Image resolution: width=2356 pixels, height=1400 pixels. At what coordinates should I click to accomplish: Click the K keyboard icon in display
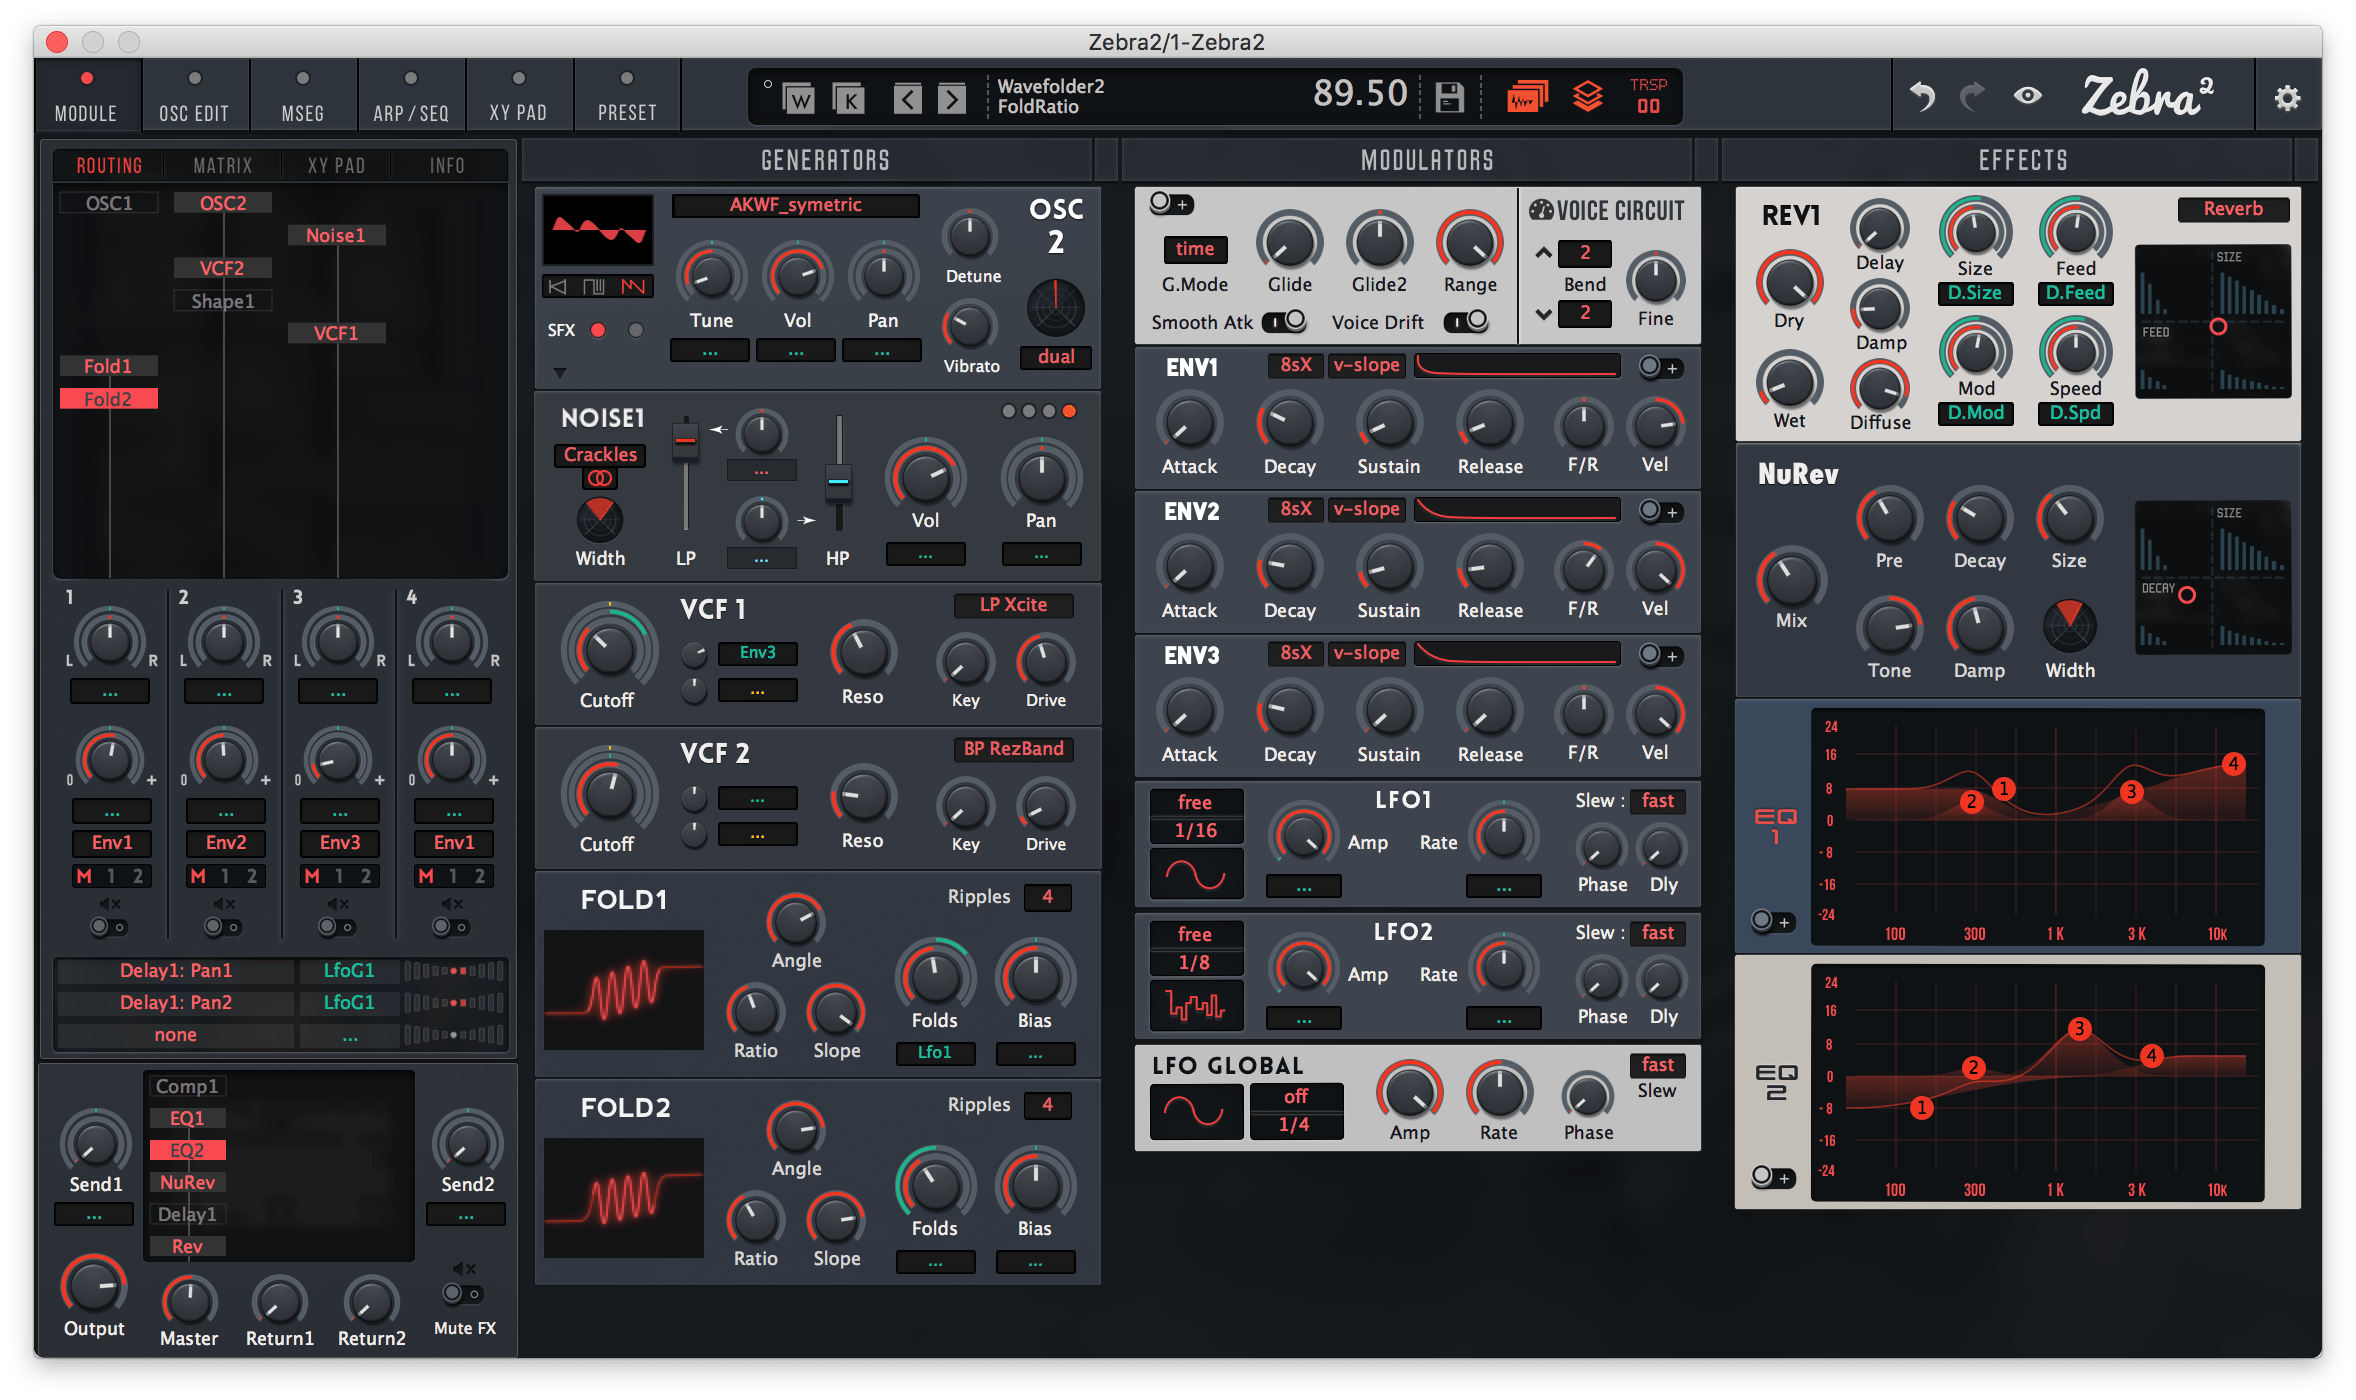849,99
